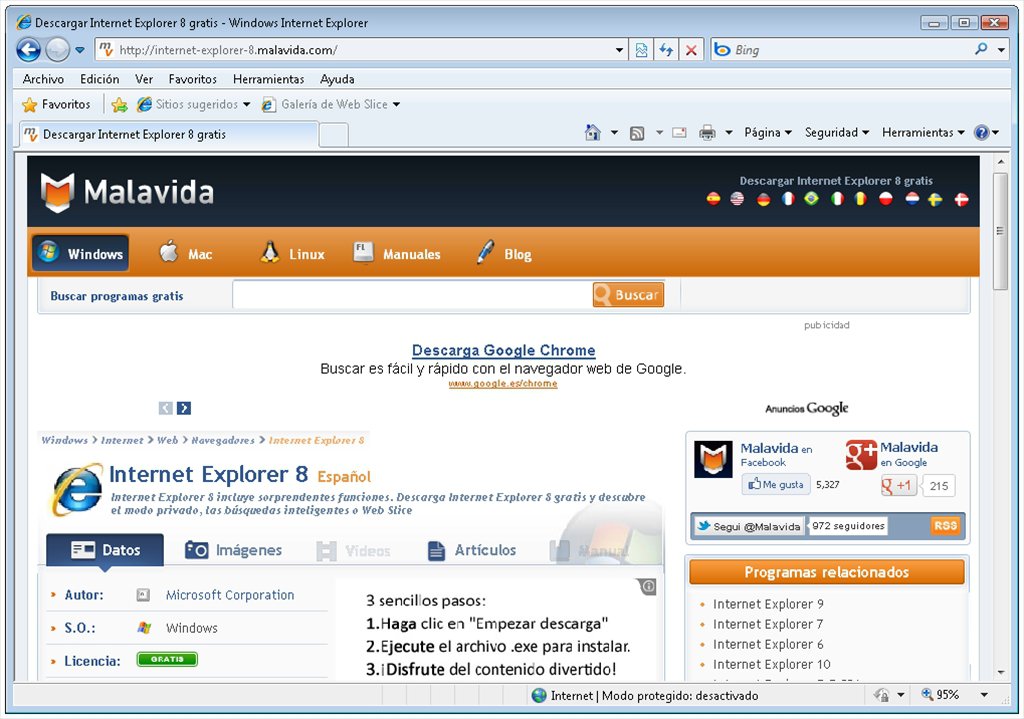This screenshot has width=1024, height=719.
Task: Click the Refresh page icon
Action: (x=665, y=50)
